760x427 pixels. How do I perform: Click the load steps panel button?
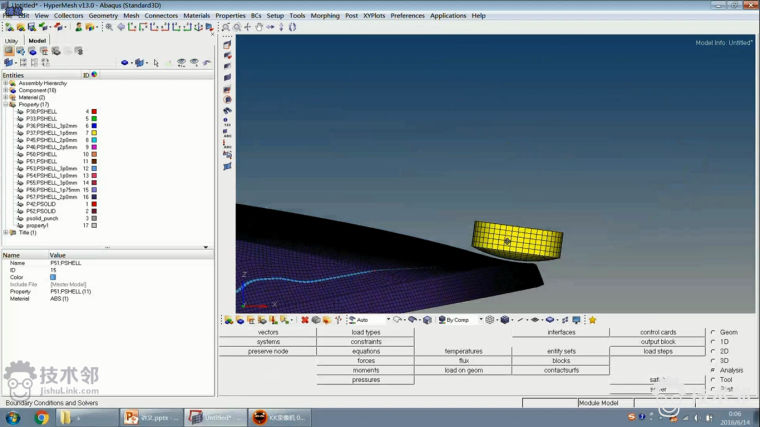tap(658, 351)
